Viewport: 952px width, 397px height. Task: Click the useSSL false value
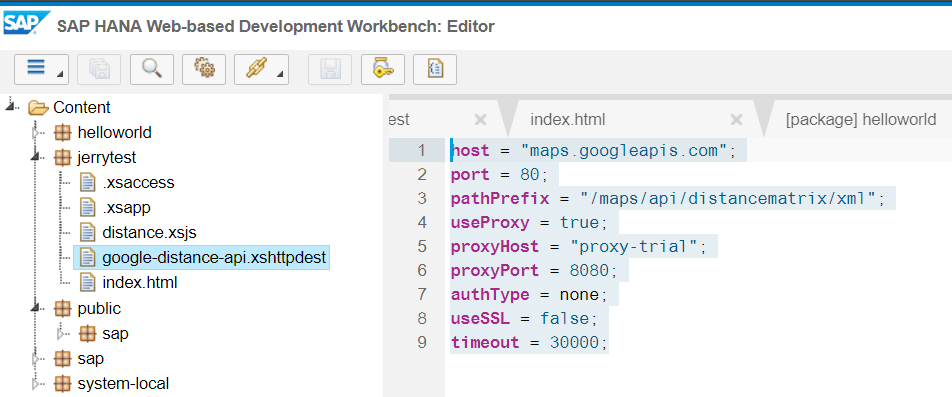[x=565, y=319]
